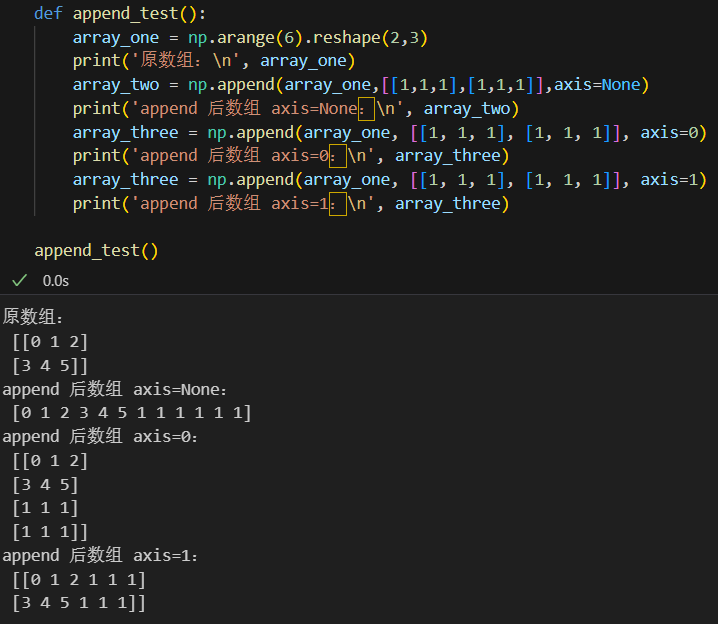
Task: Click the print line with 'axis=0:' string
Action: [291, 156]
